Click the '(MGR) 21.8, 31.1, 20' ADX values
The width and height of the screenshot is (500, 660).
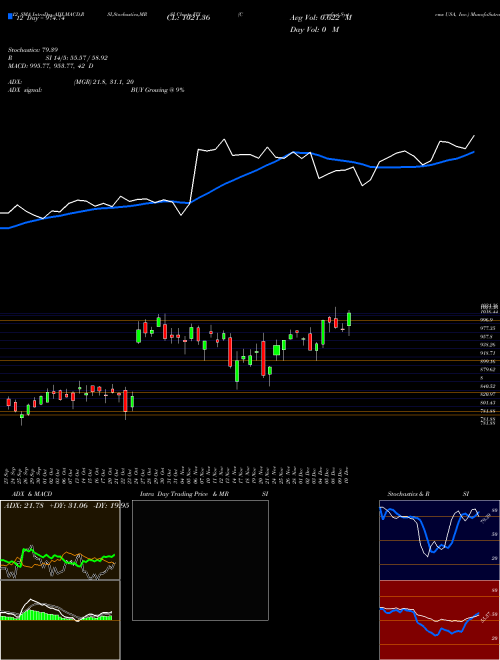[104, 82]
